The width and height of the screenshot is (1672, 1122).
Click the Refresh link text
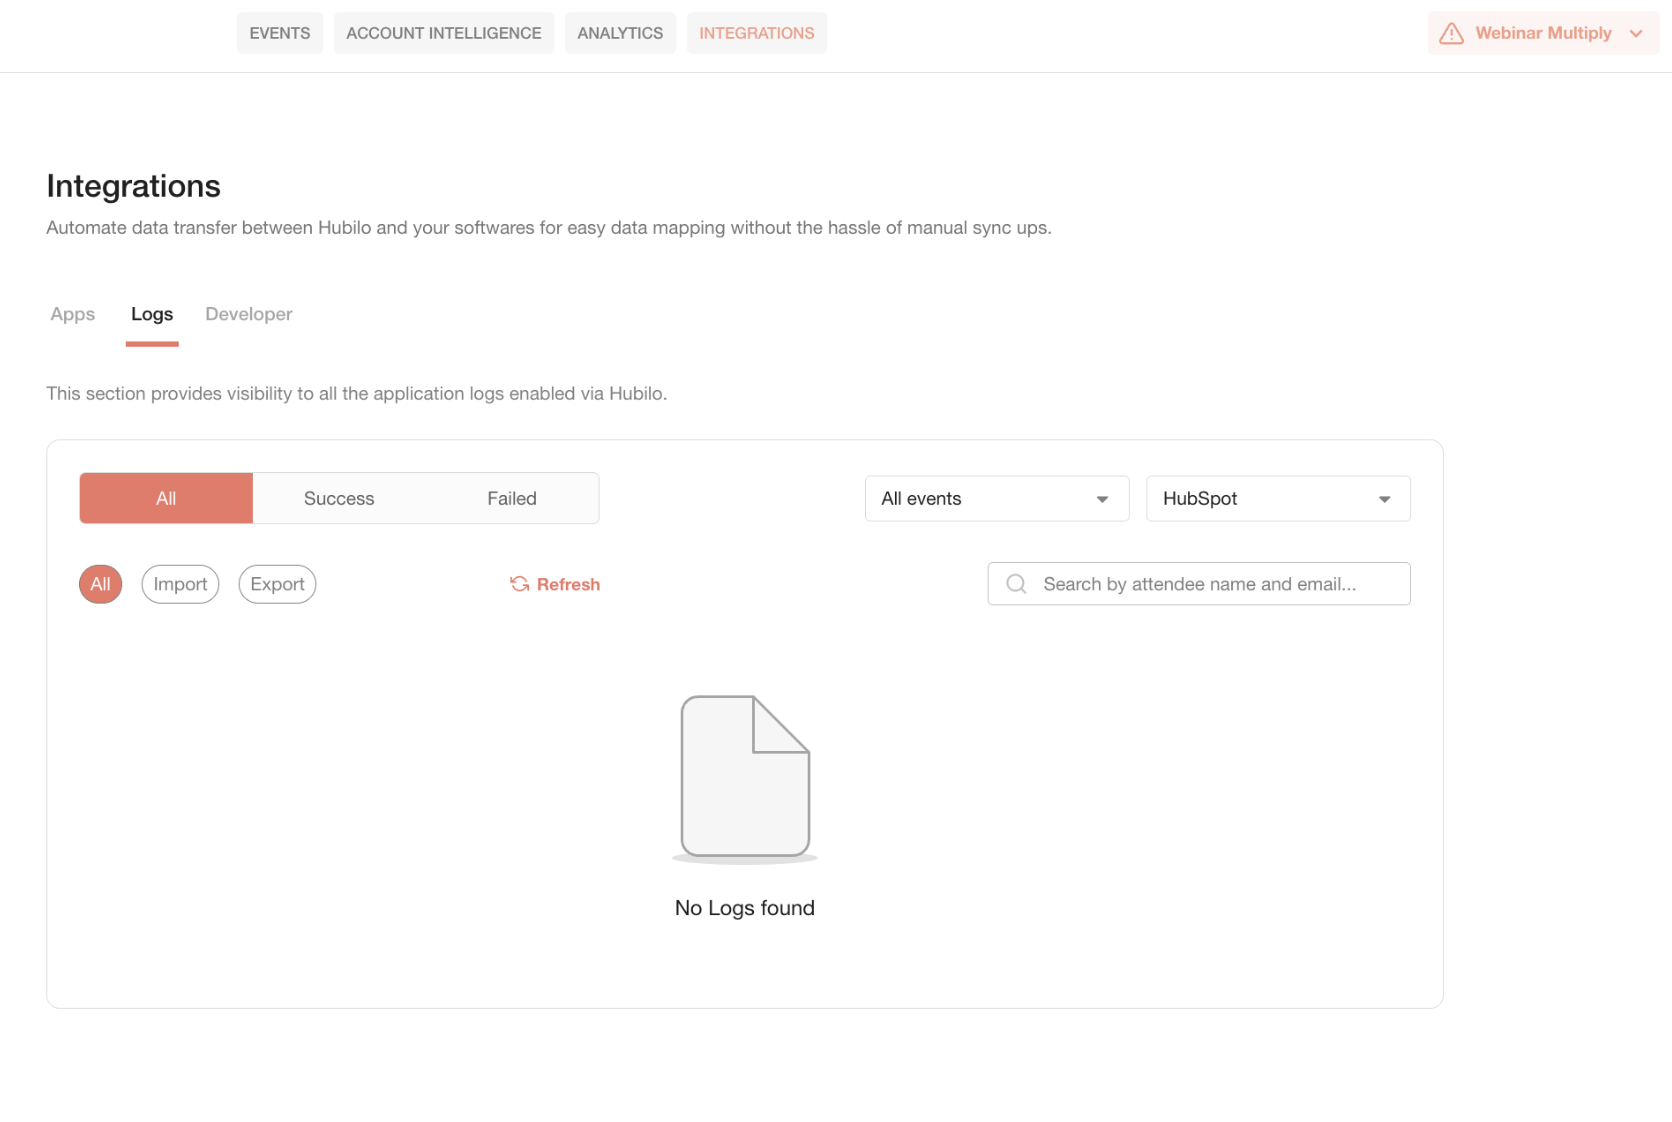[568, 584]
